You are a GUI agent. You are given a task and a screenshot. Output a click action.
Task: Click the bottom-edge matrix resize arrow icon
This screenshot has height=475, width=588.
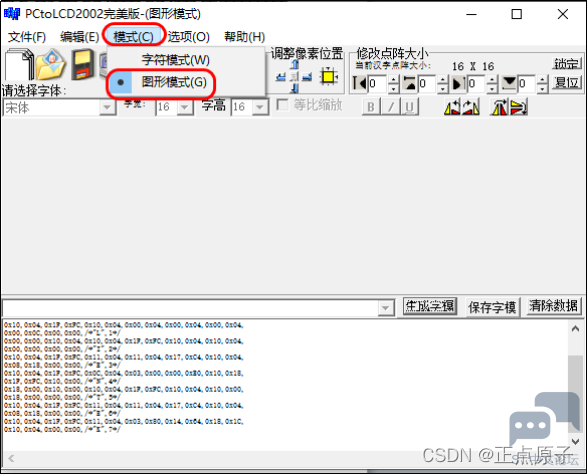[509, 83]
